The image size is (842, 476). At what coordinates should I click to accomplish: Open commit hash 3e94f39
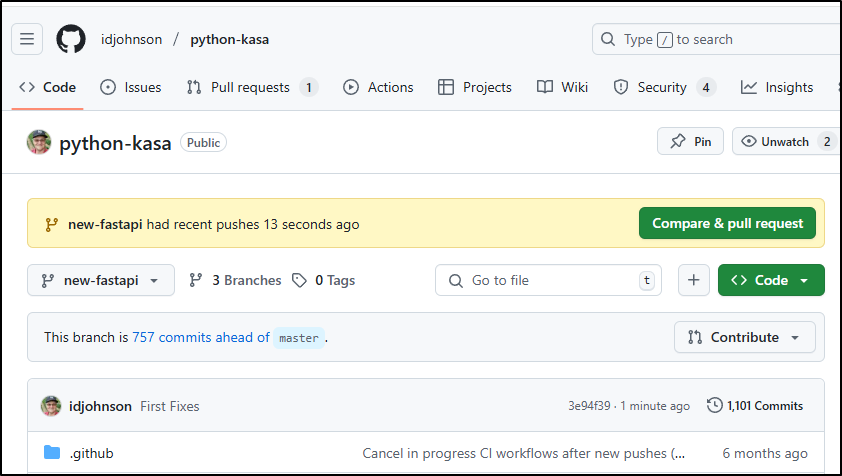tap(589, 406)
